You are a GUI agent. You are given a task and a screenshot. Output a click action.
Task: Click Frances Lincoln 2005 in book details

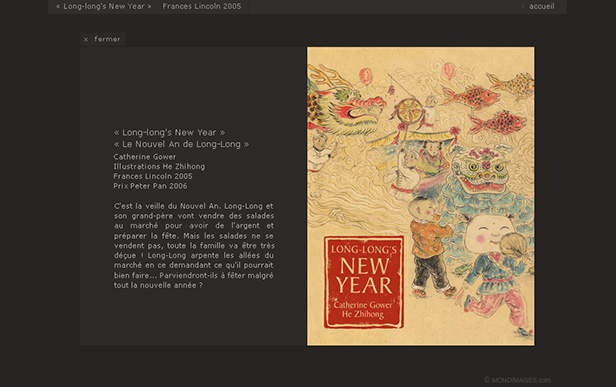pyautogui.click(x=153, y=176)
